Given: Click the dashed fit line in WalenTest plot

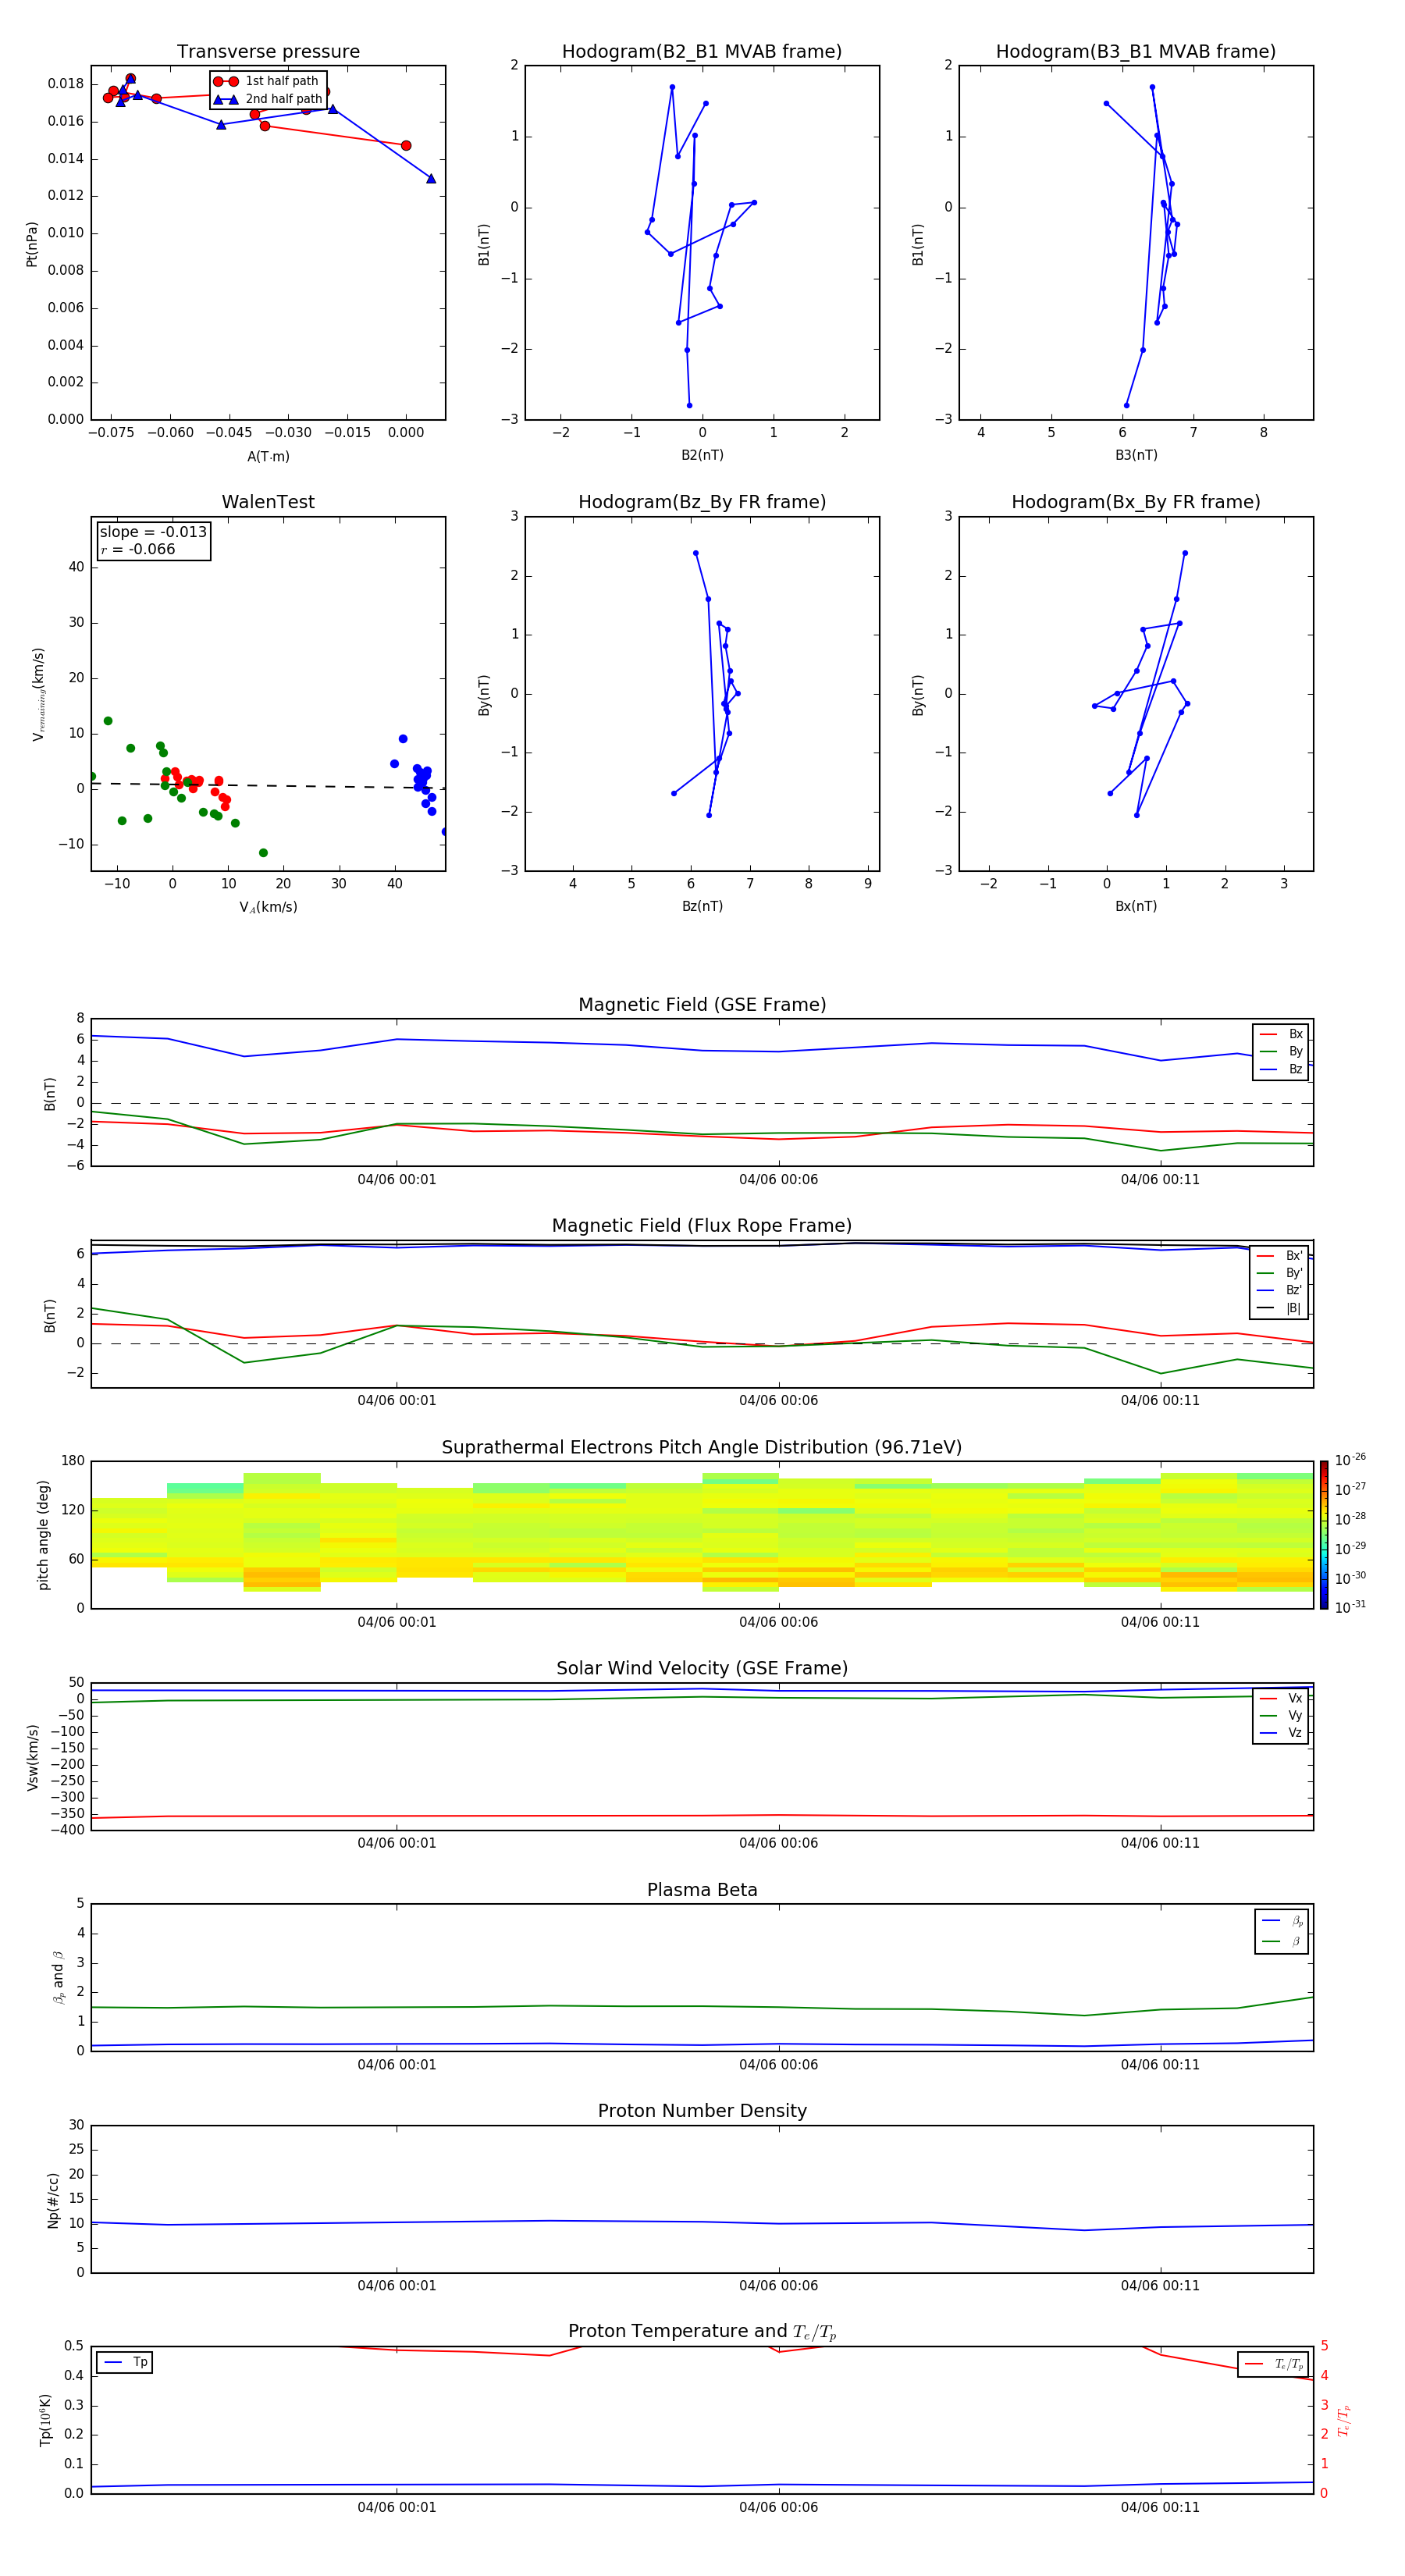Looking at the screenshot, I should 268,786.
